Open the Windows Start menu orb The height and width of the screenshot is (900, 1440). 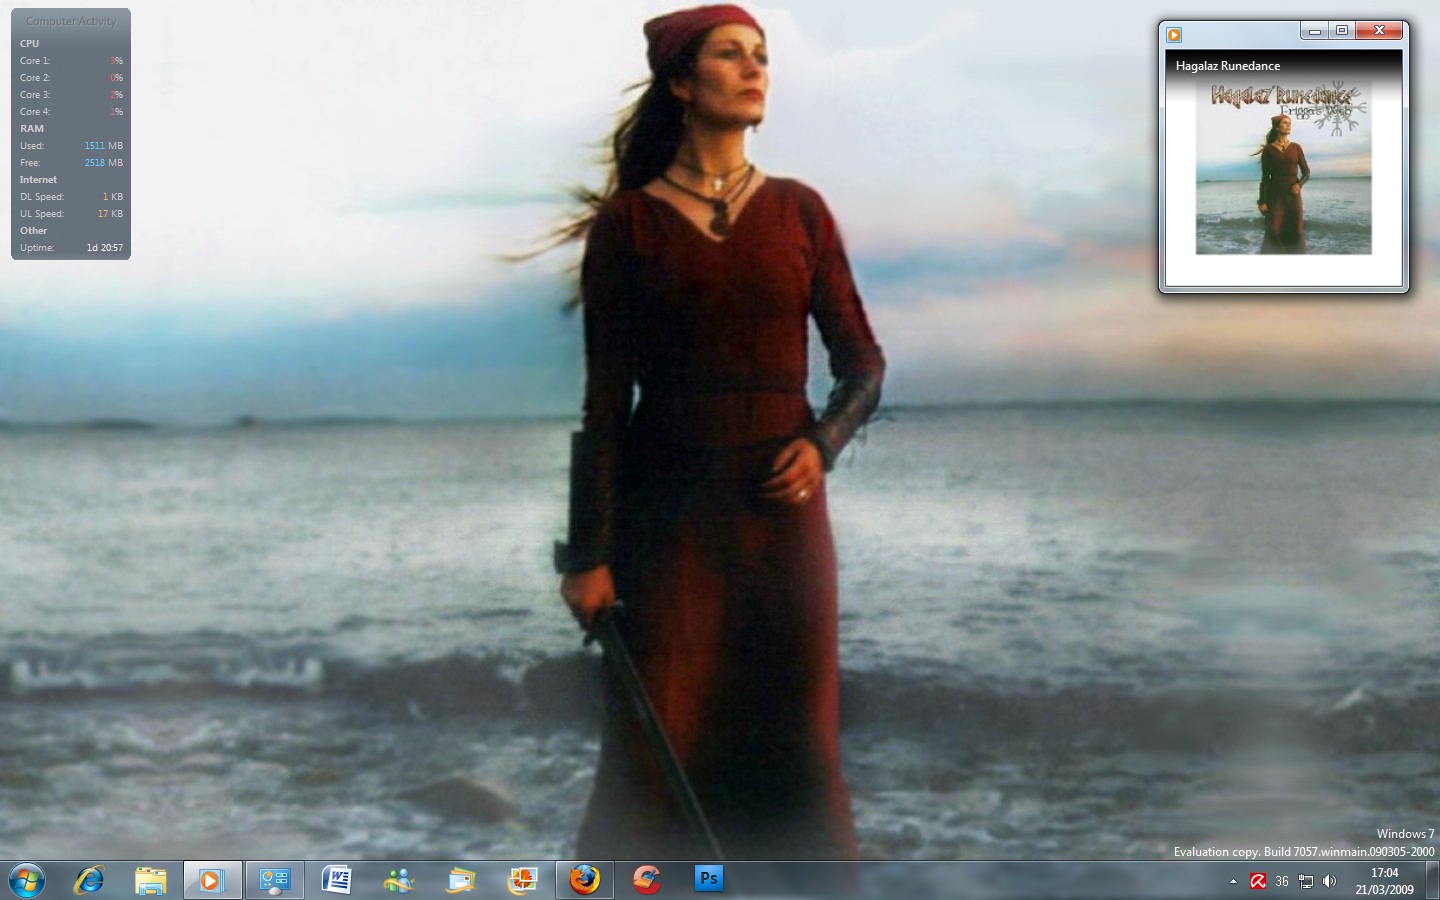(x=27, y=880)
